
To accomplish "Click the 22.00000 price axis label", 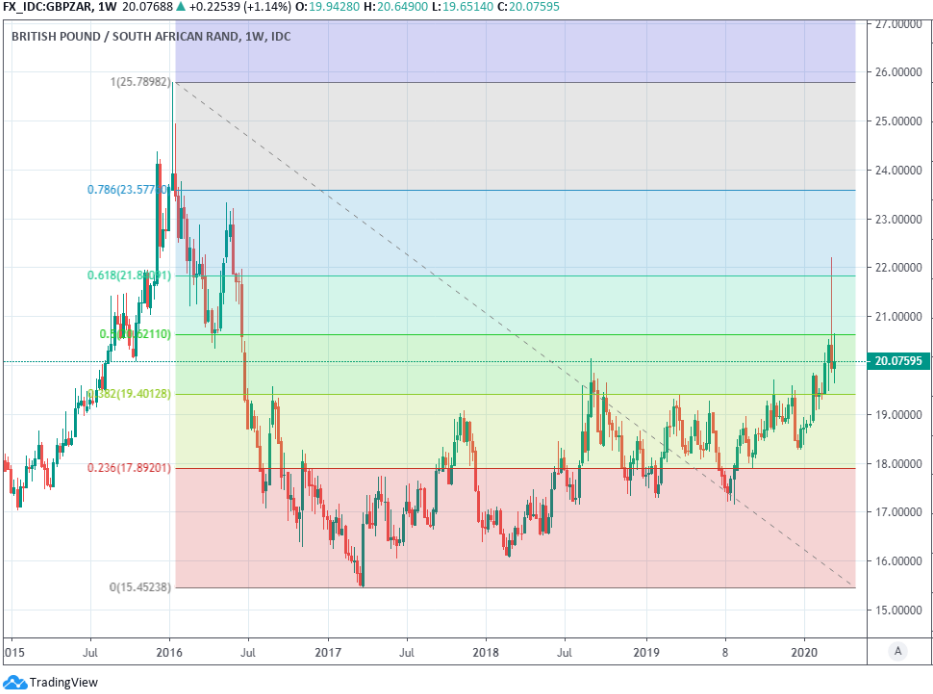I will pyautogui.click(x=894, y=268).
